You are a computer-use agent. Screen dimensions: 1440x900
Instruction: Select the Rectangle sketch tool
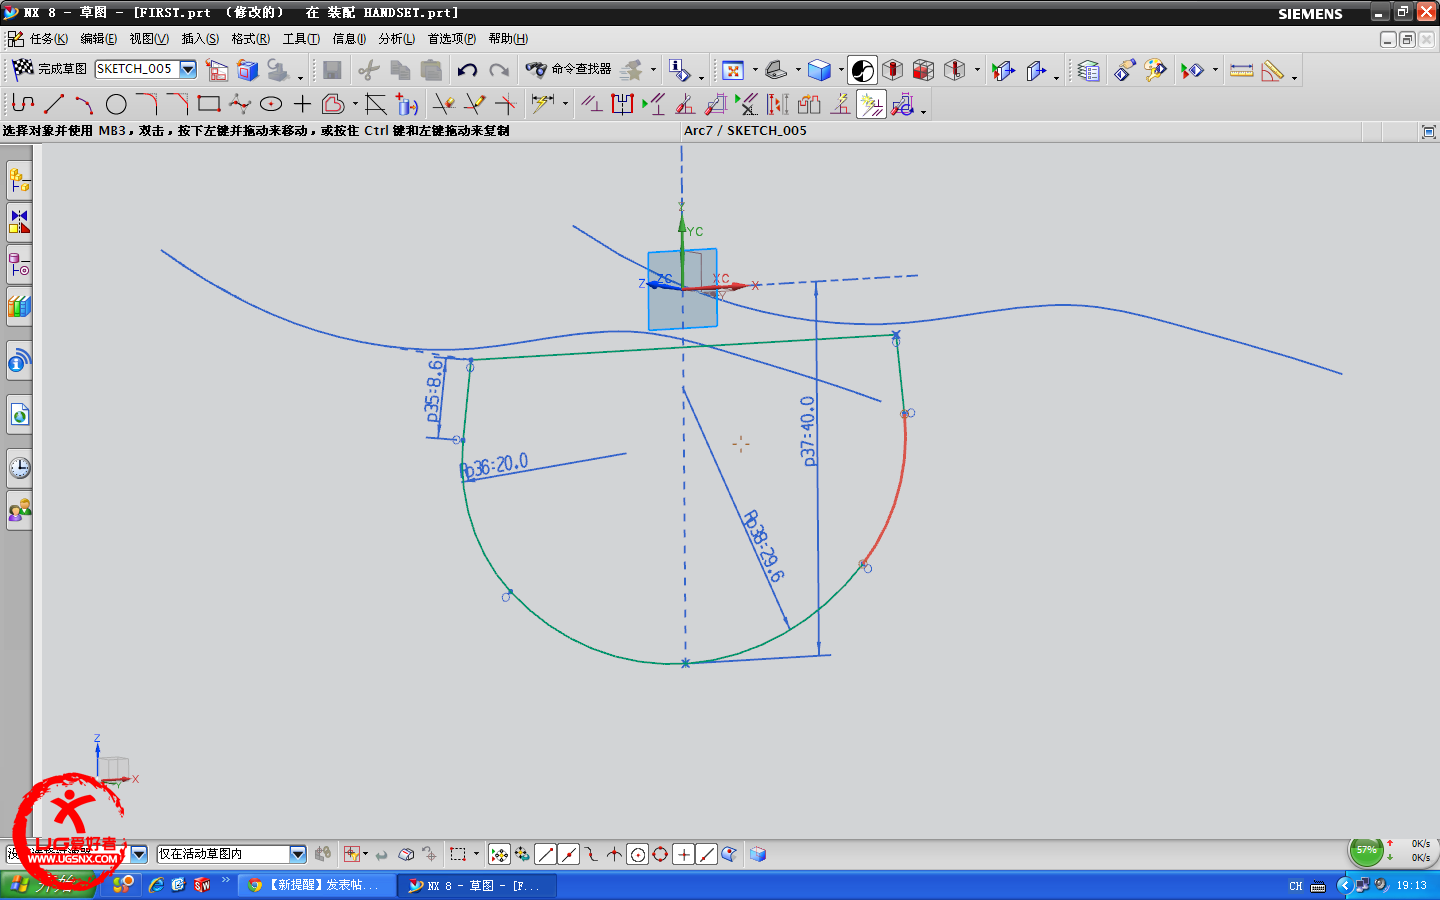pyautogui.click(x=208, y=103)
